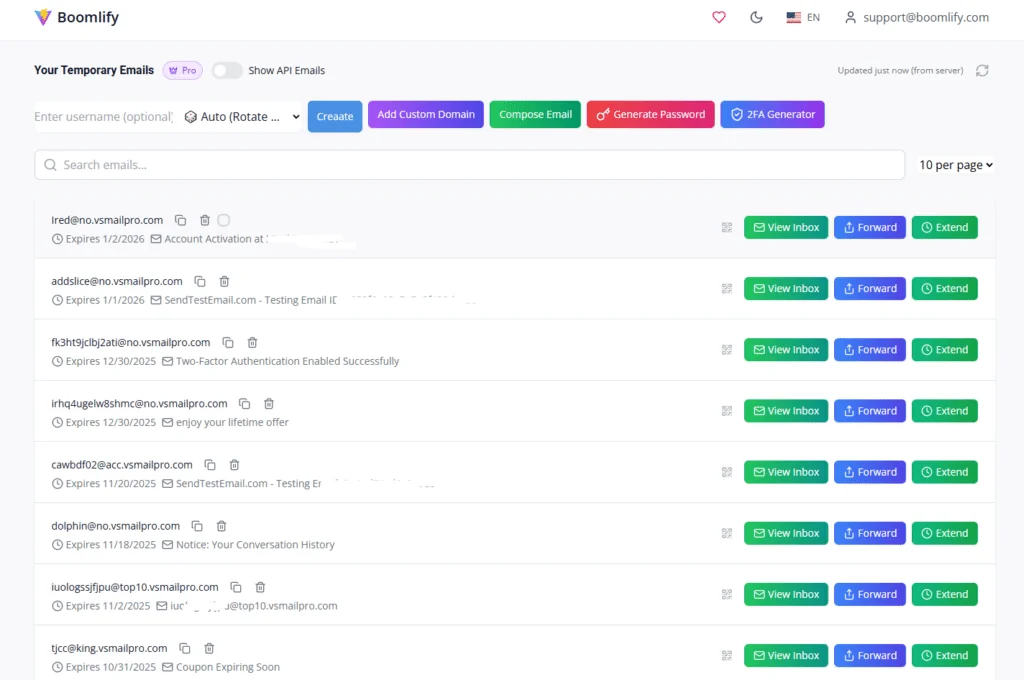Focus the Search emails field
Viewport: 1024px width, 680px height.
click(x=470, y=165)
